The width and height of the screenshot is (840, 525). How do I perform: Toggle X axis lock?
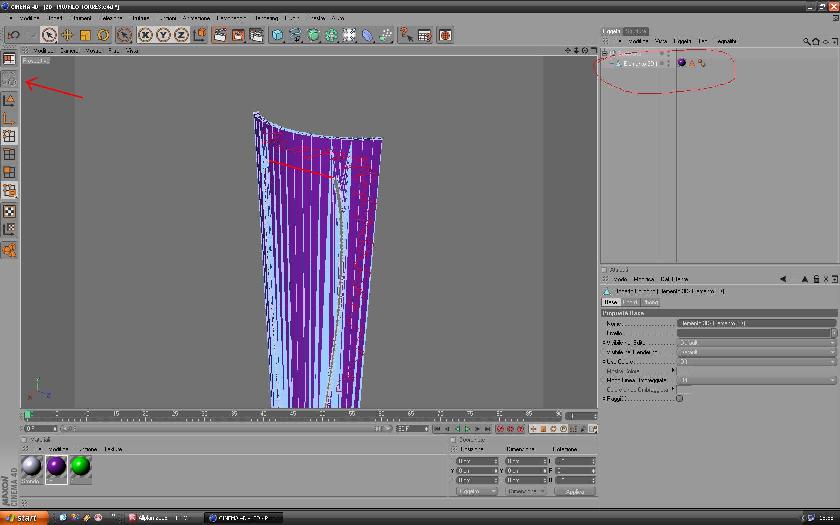[145, 35]
